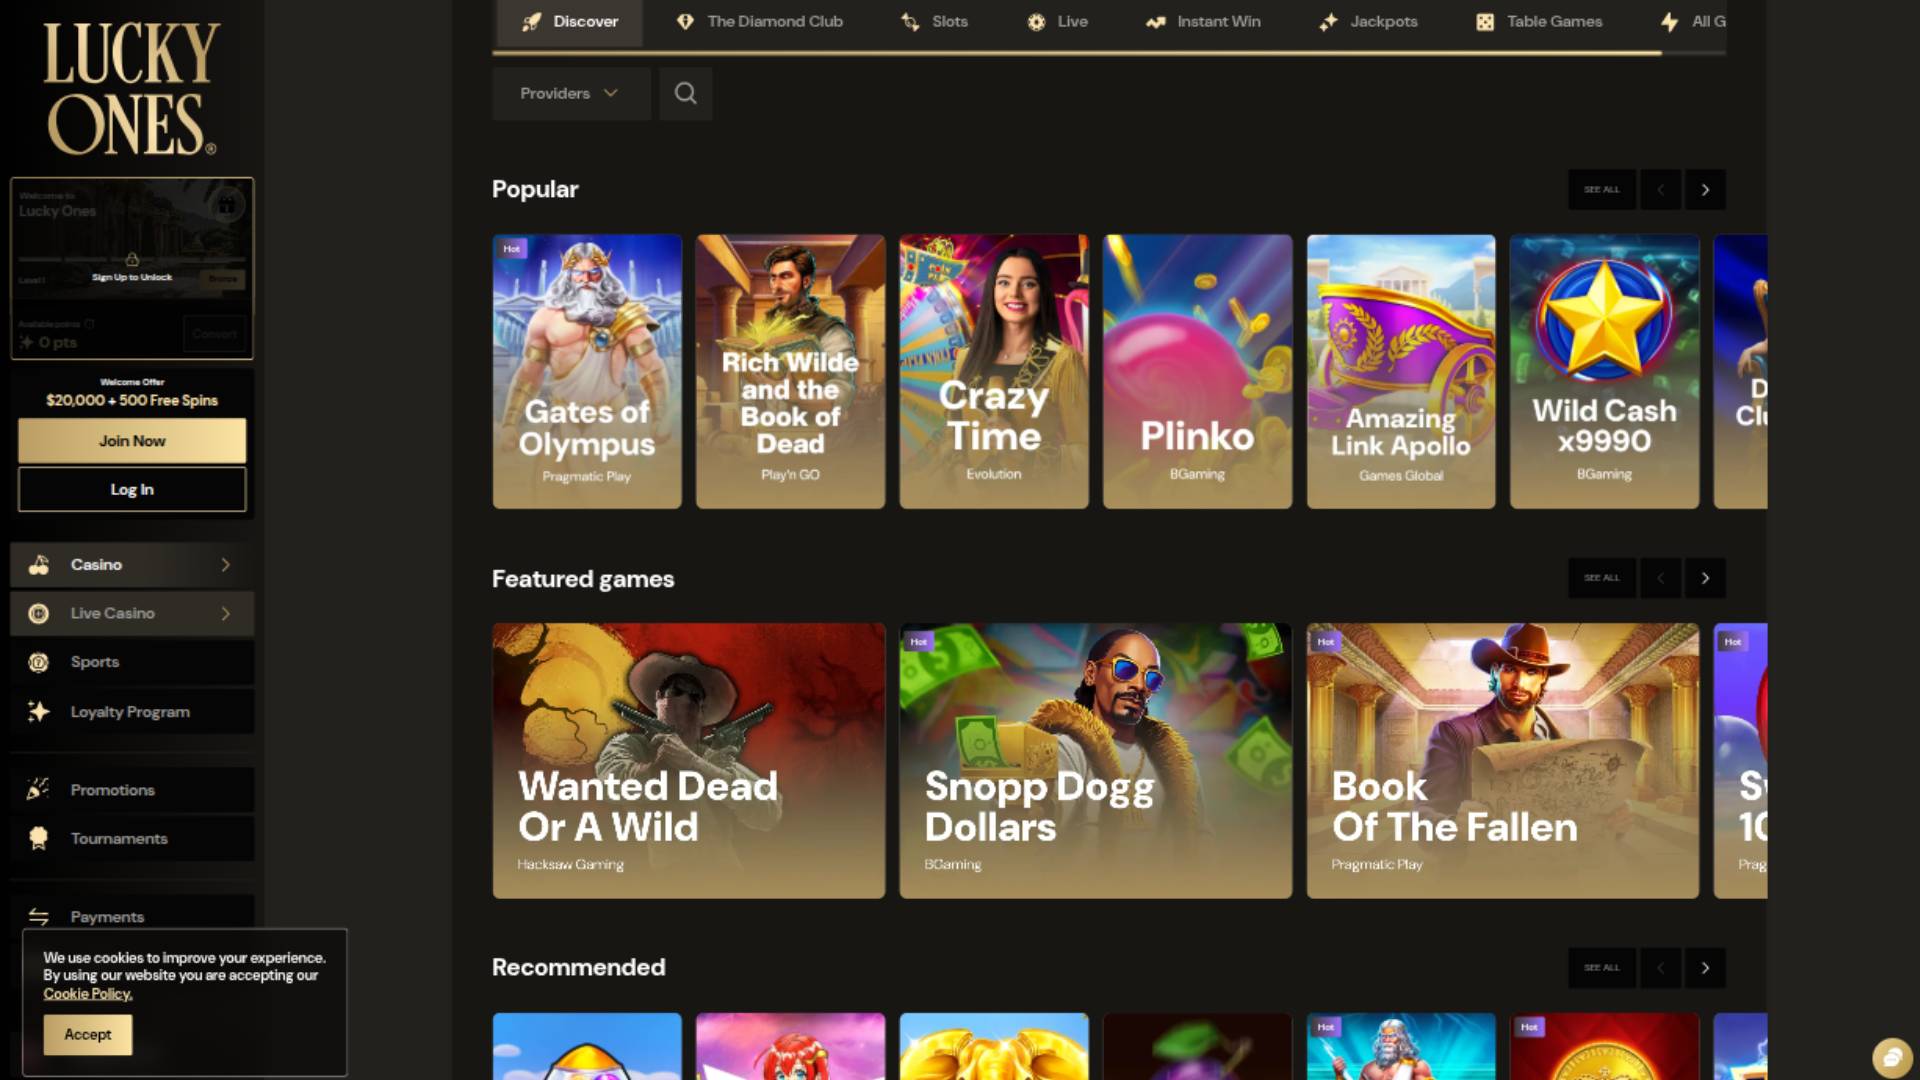Open the Table Games tab
Image resolution: width=1920 pixels, height=1080 pixels.
tap(1539, 21)
